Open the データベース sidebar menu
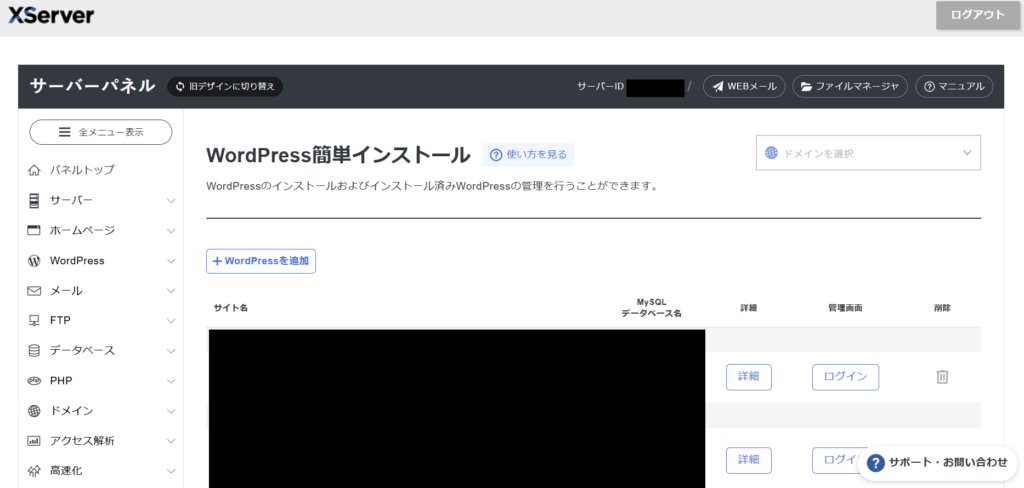Screen dimensions: 1024x488 coord(82,351)
